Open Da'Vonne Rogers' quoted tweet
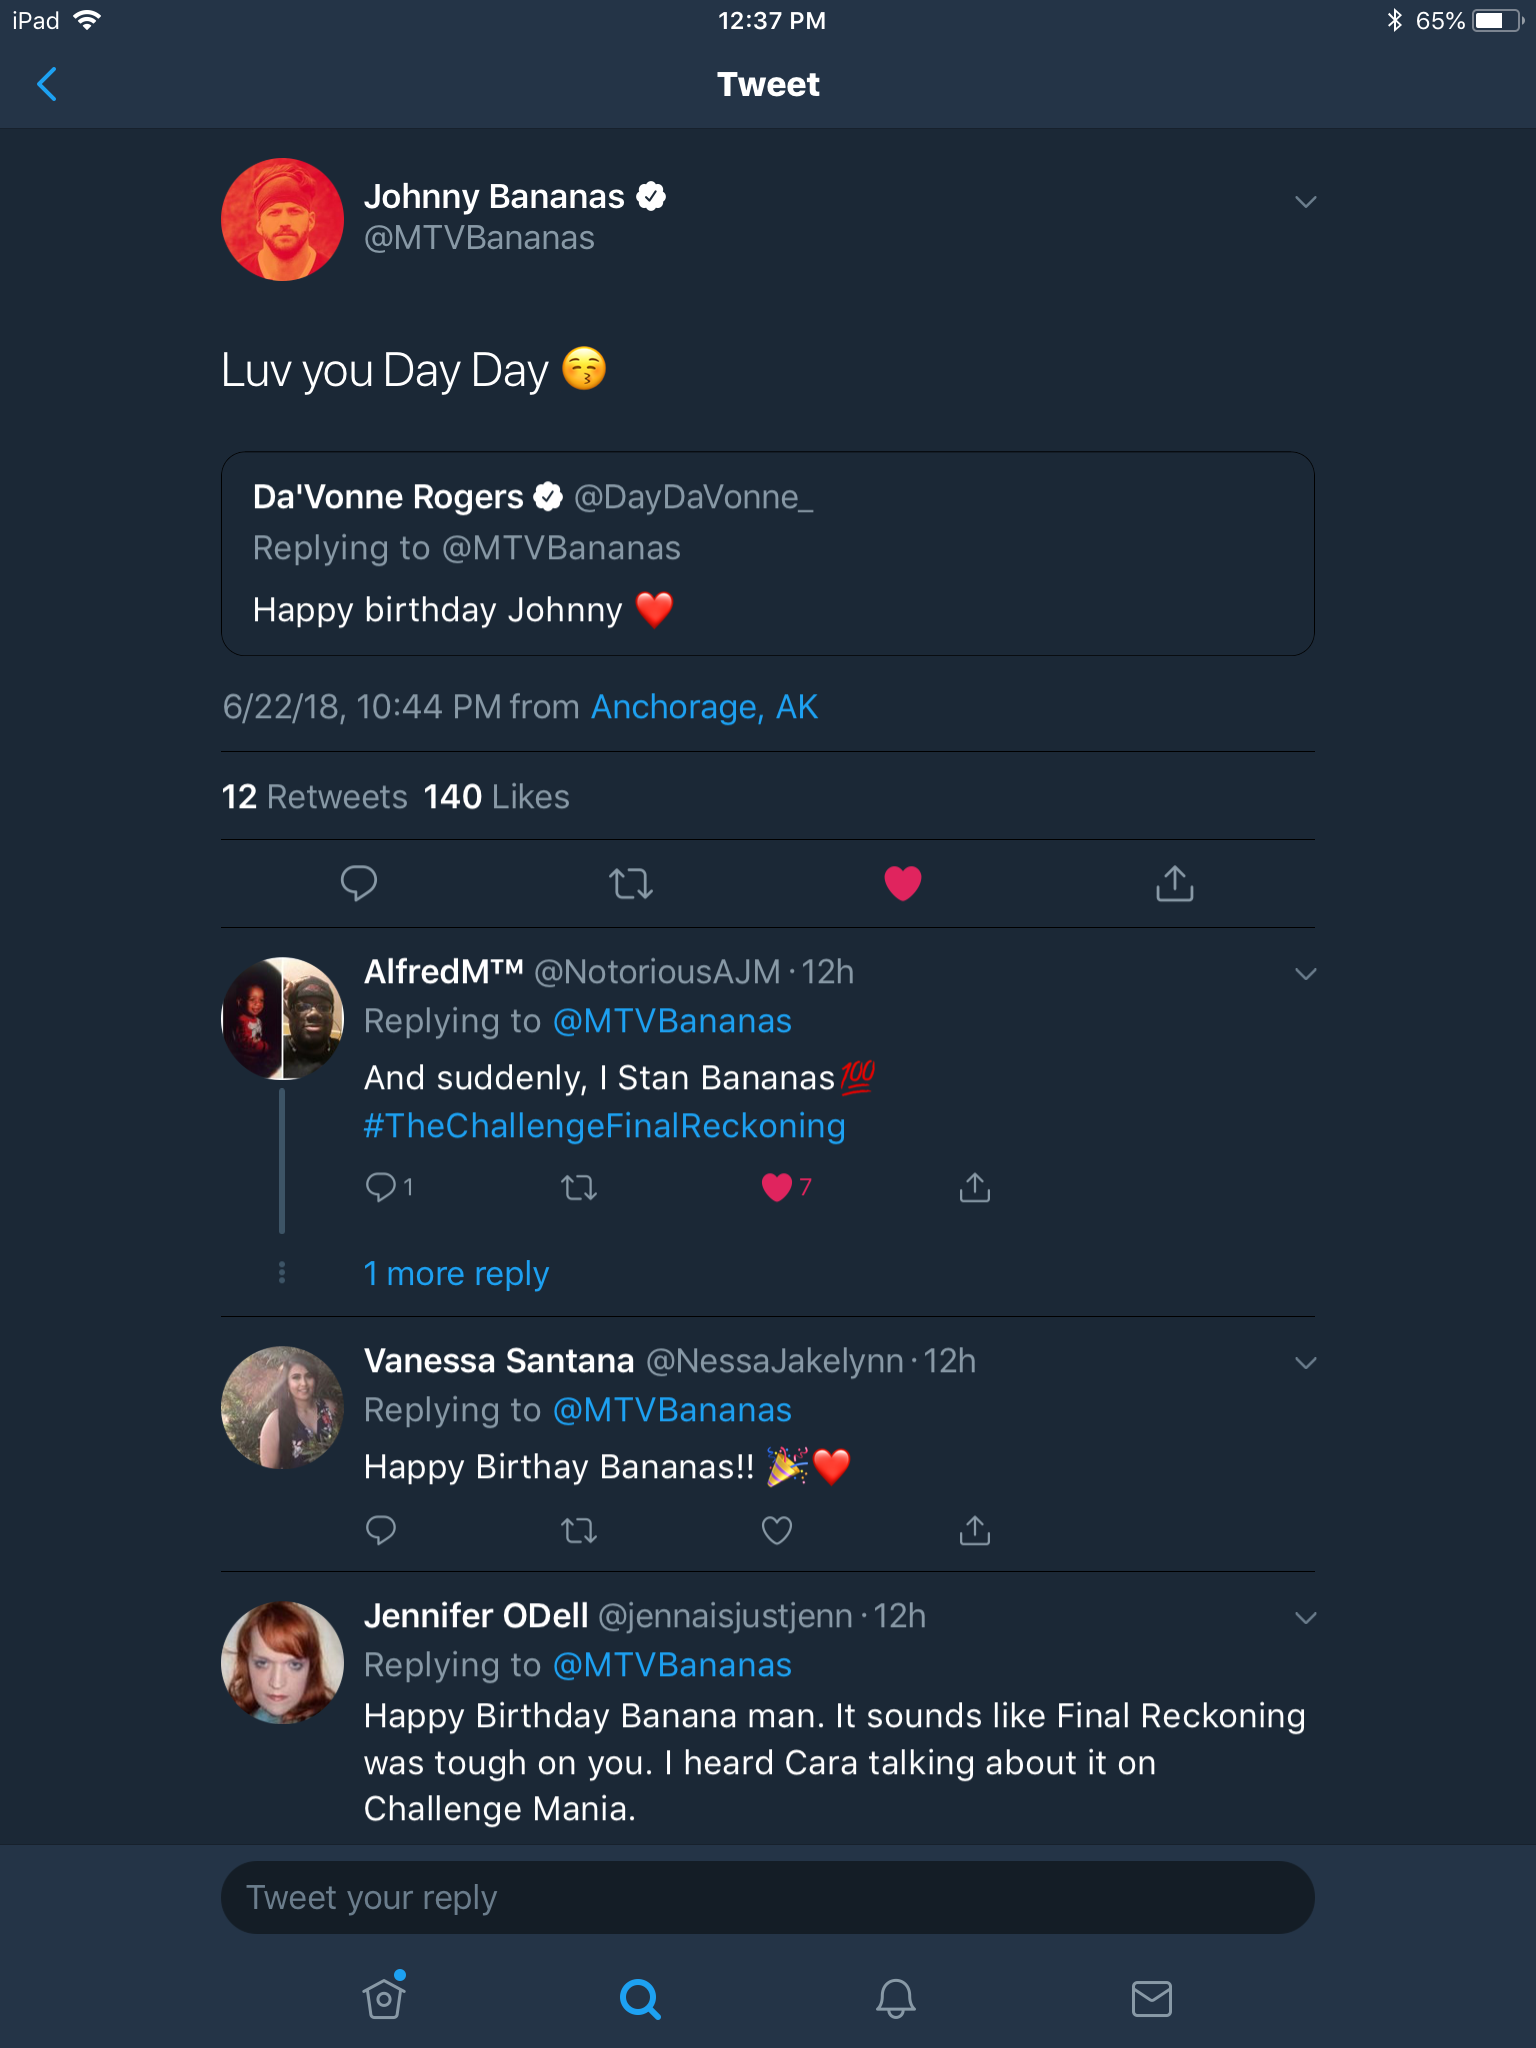Viewport: 1536px width, 2048px height. click(x=767, y=553)
